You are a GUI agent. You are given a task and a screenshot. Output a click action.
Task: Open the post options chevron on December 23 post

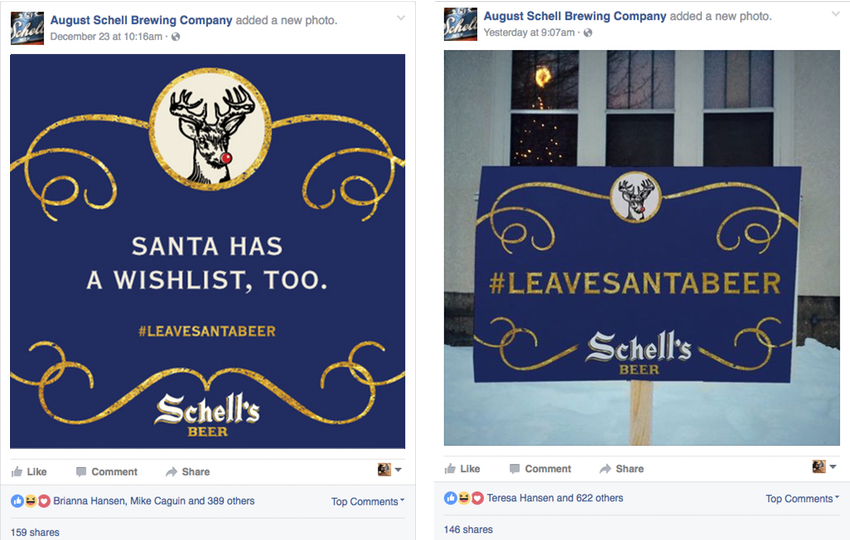pos(401,18)
